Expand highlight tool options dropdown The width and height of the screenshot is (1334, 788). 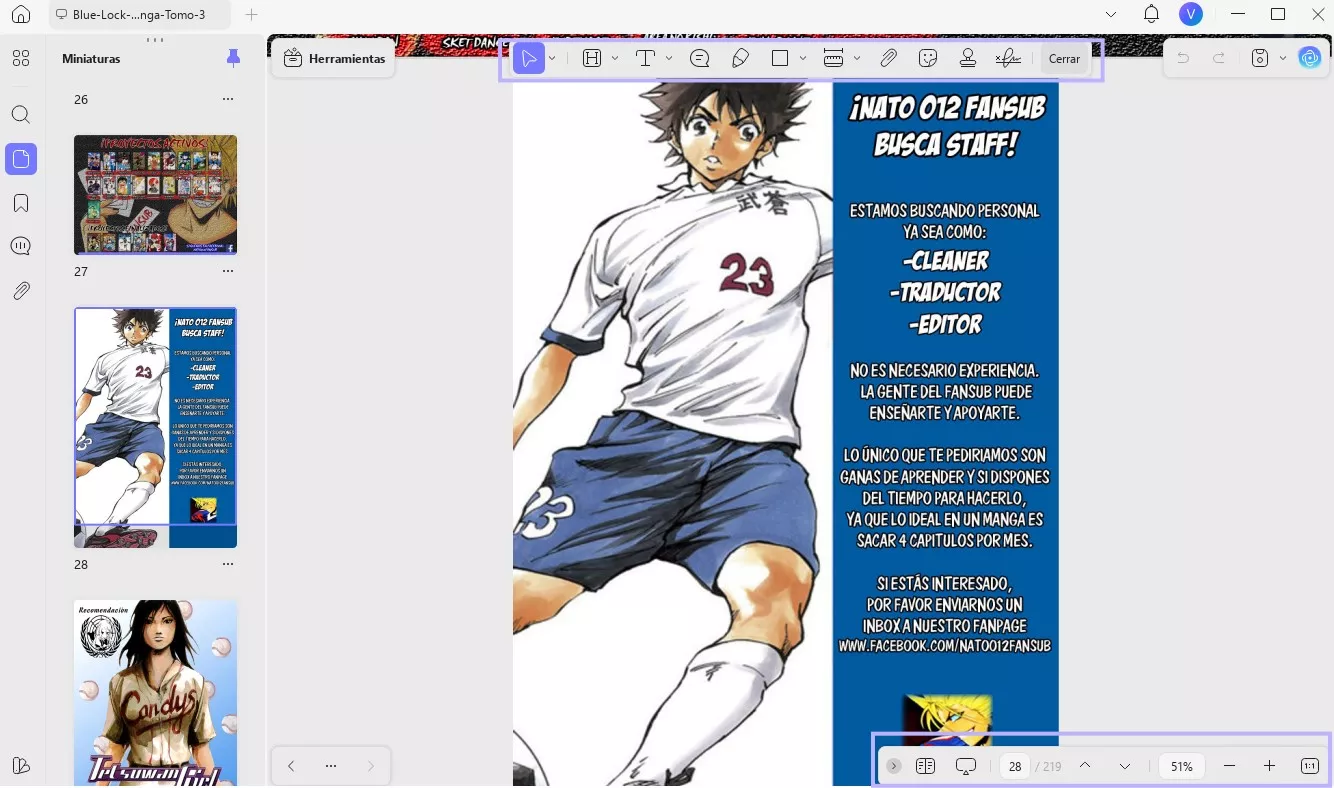click(615, 59)
